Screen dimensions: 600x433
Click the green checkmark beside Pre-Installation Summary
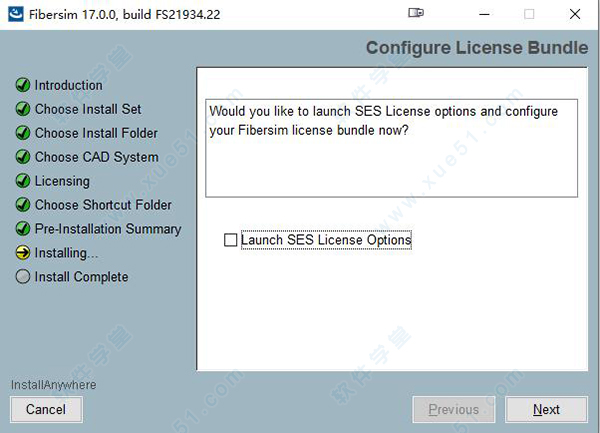coord(23,229)
